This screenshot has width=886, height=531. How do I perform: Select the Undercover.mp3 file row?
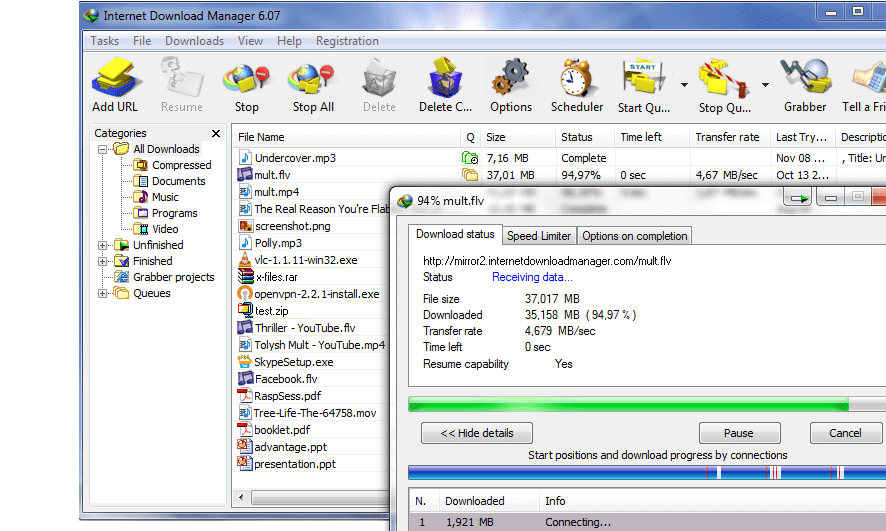pyautogui.click(x=295, y=158)
